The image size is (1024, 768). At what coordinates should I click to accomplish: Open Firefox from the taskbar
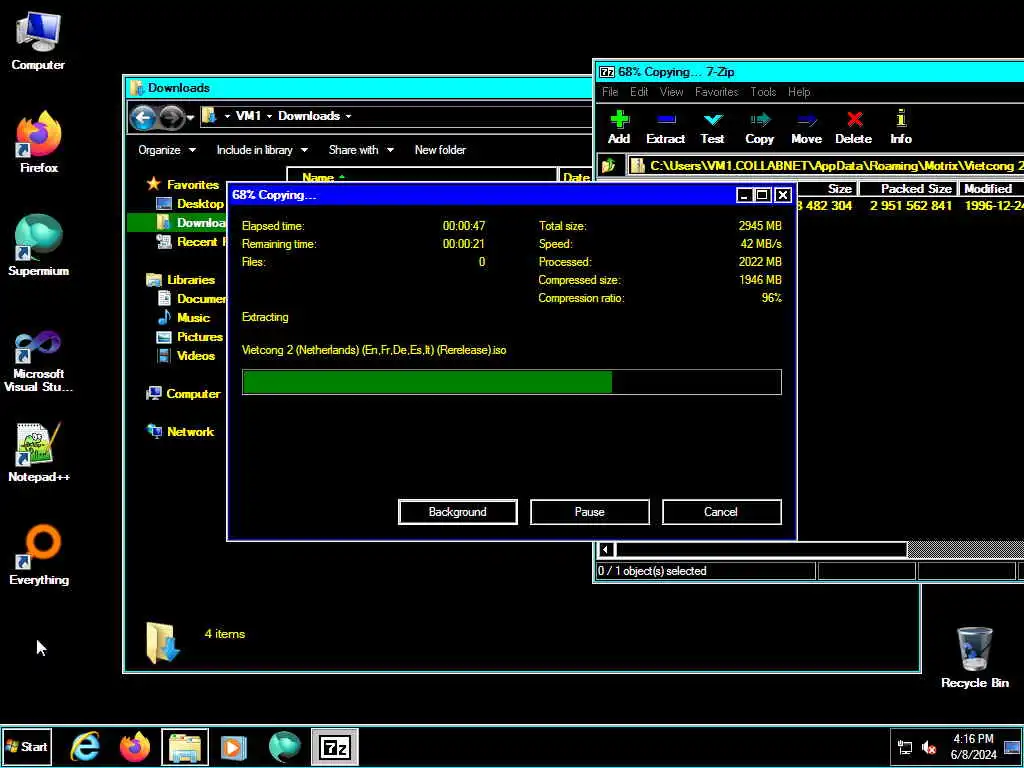tap(135, 746)
